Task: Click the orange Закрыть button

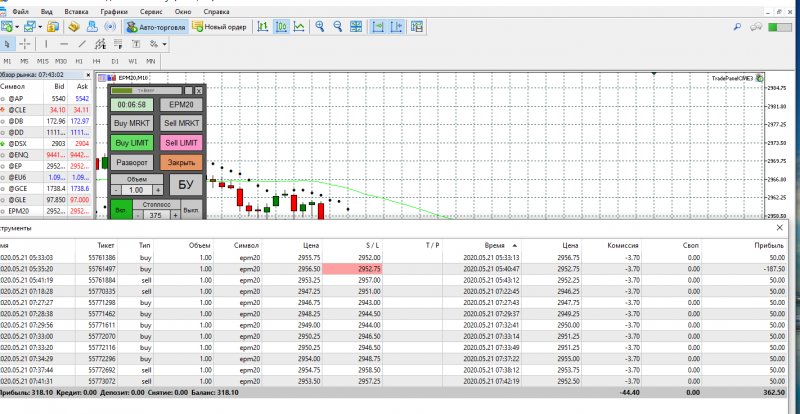Action: coord(181,163)
